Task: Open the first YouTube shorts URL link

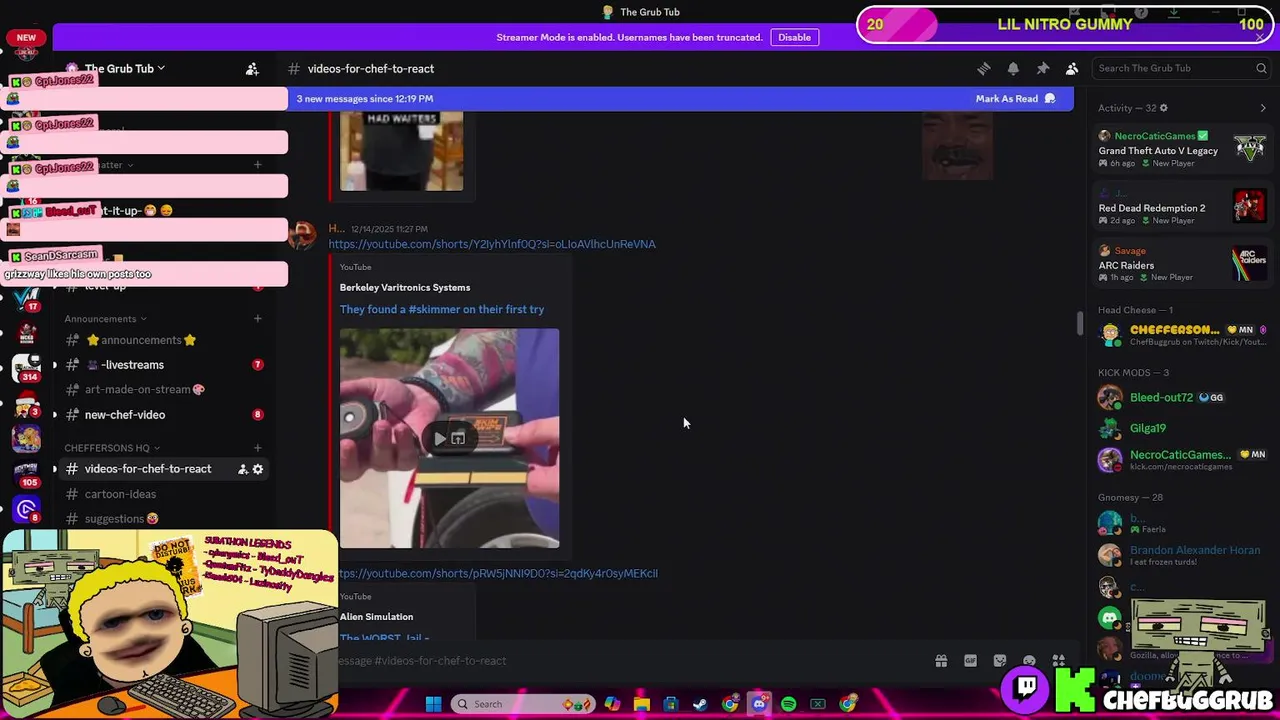Action: (x=492, y=244)
